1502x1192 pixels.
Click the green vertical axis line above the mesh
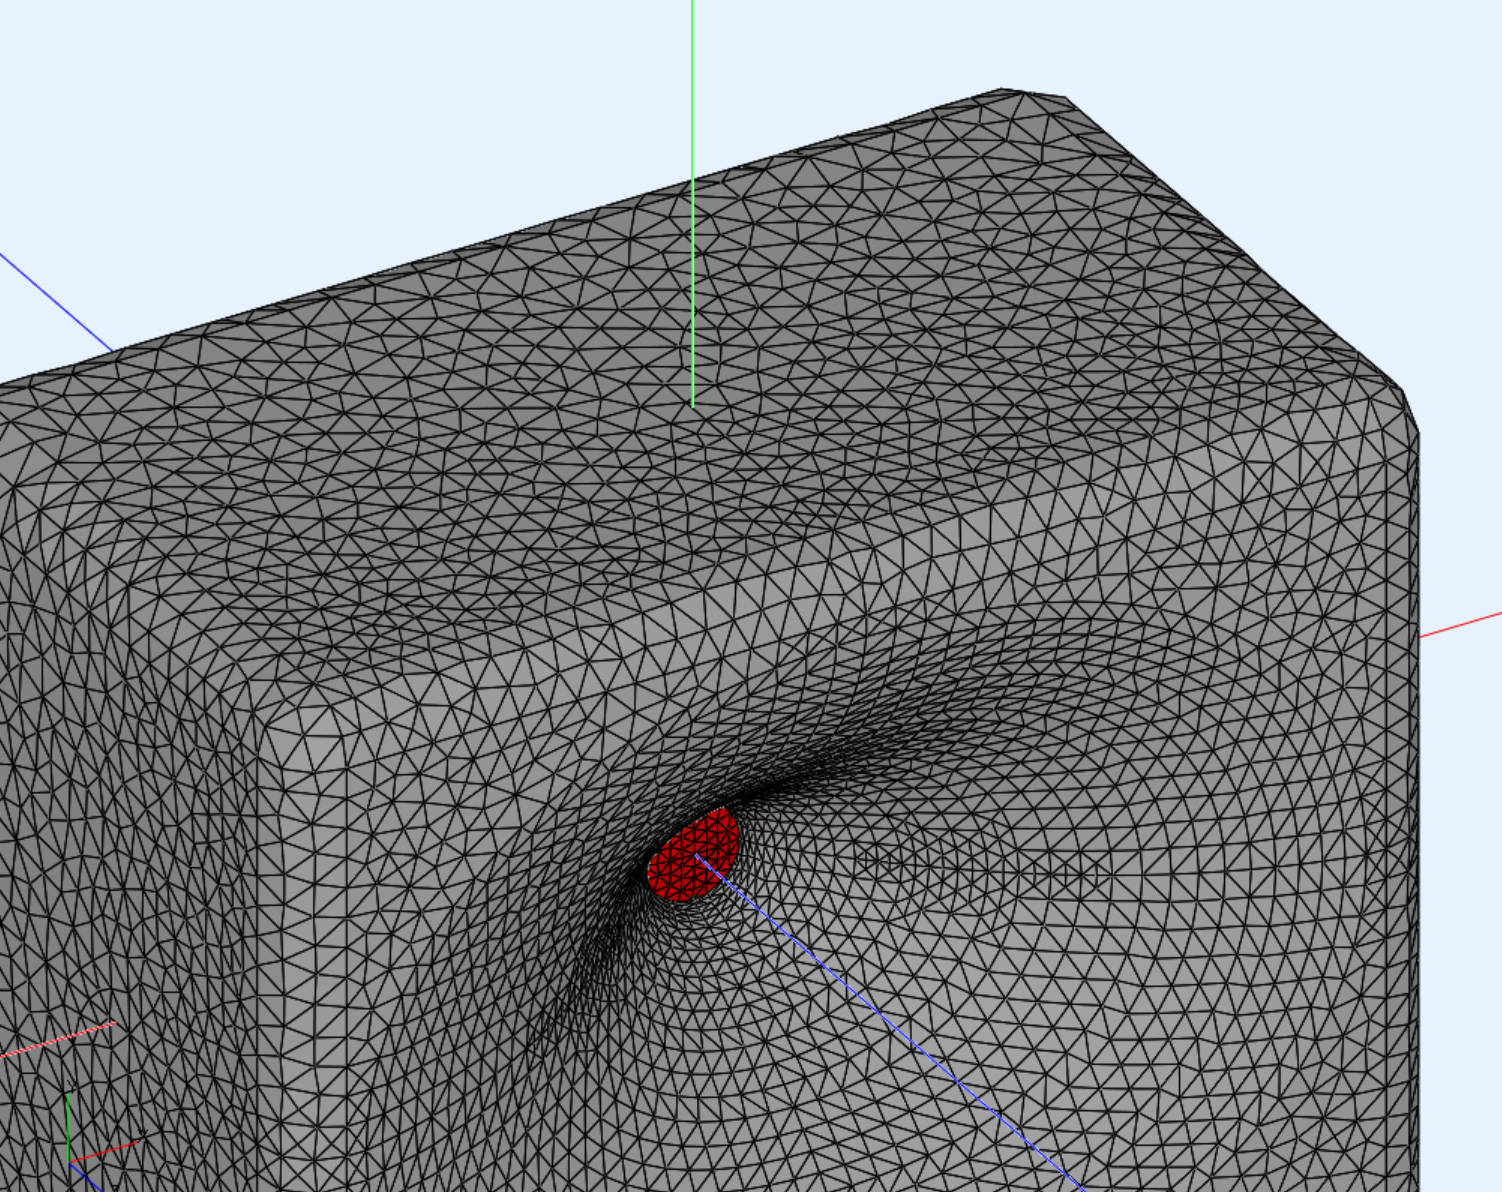tap(693, 203)
